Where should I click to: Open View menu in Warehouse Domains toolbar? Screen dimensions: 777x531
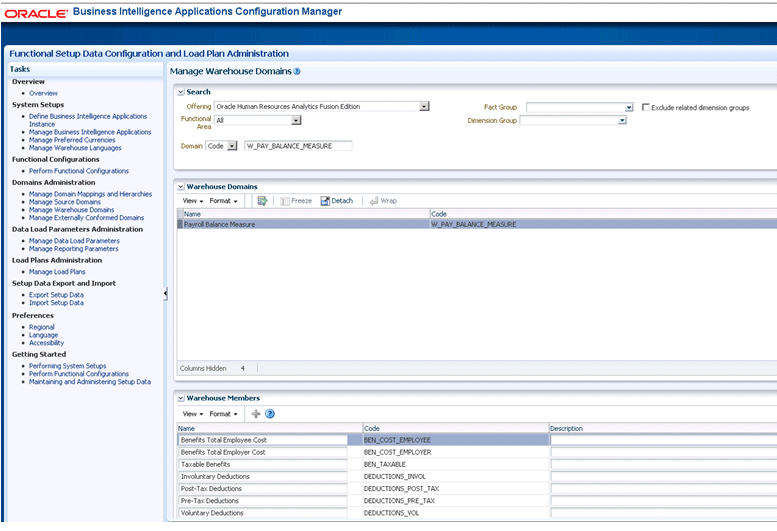192,201
